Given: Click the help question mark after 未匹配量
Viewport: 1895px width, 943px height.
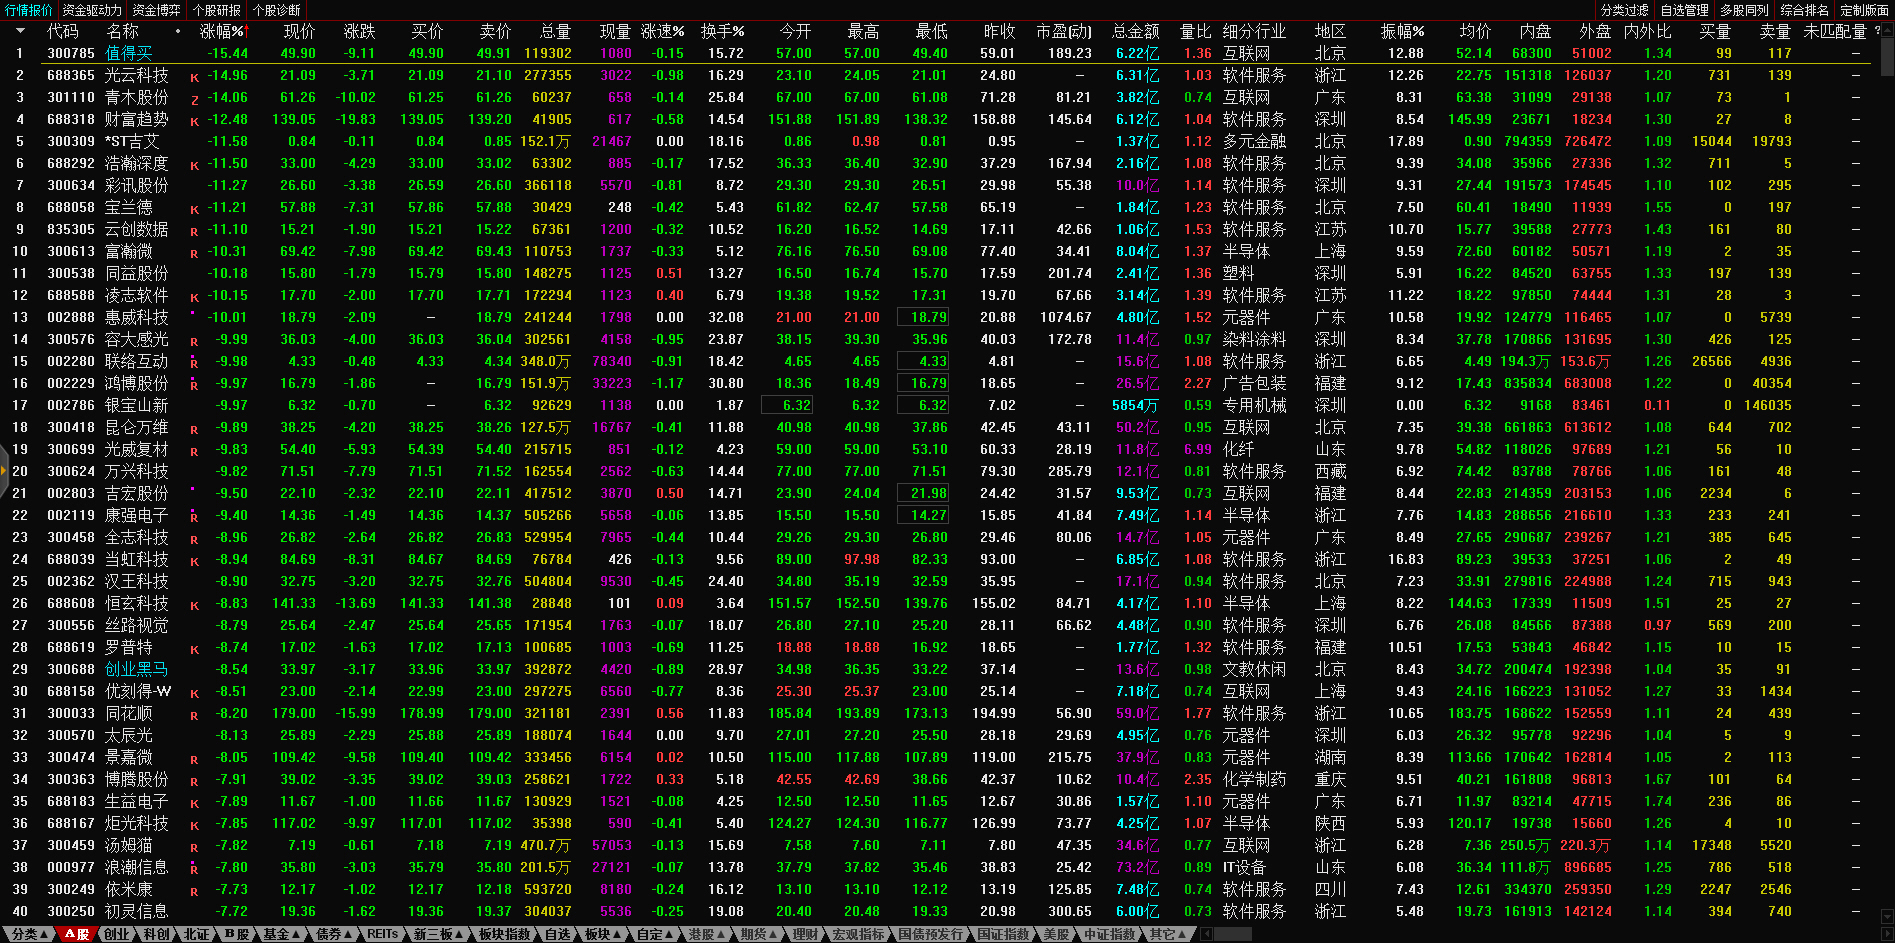Looking at the screenshot, I should [x=1877, y=31].
